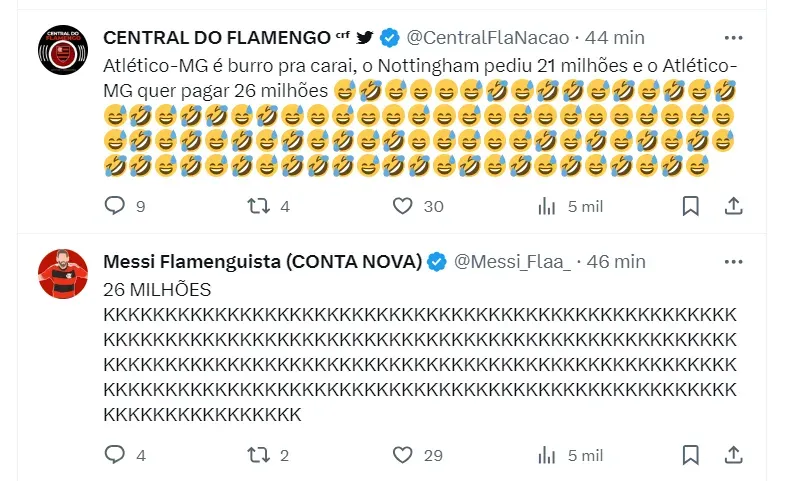
Task: View analytics of Messi Flamenguista's tweet
Action: coord(547,455)
